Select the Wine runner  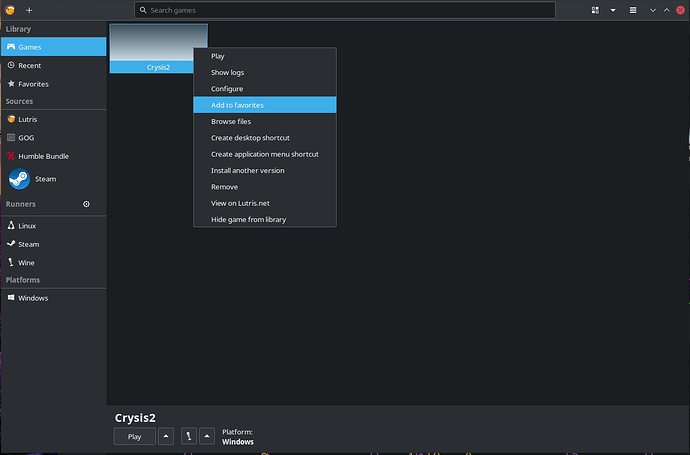coord(54,263)
